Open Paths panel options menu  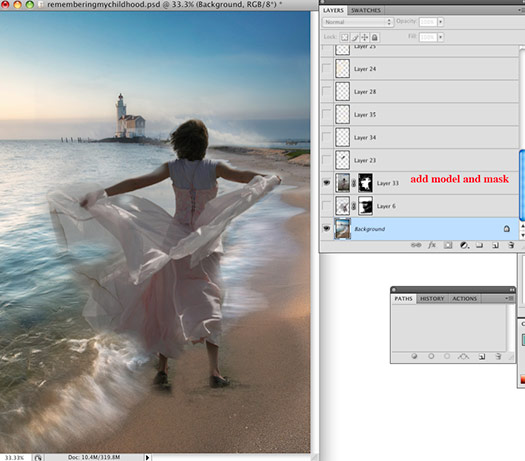coord(510,298)
